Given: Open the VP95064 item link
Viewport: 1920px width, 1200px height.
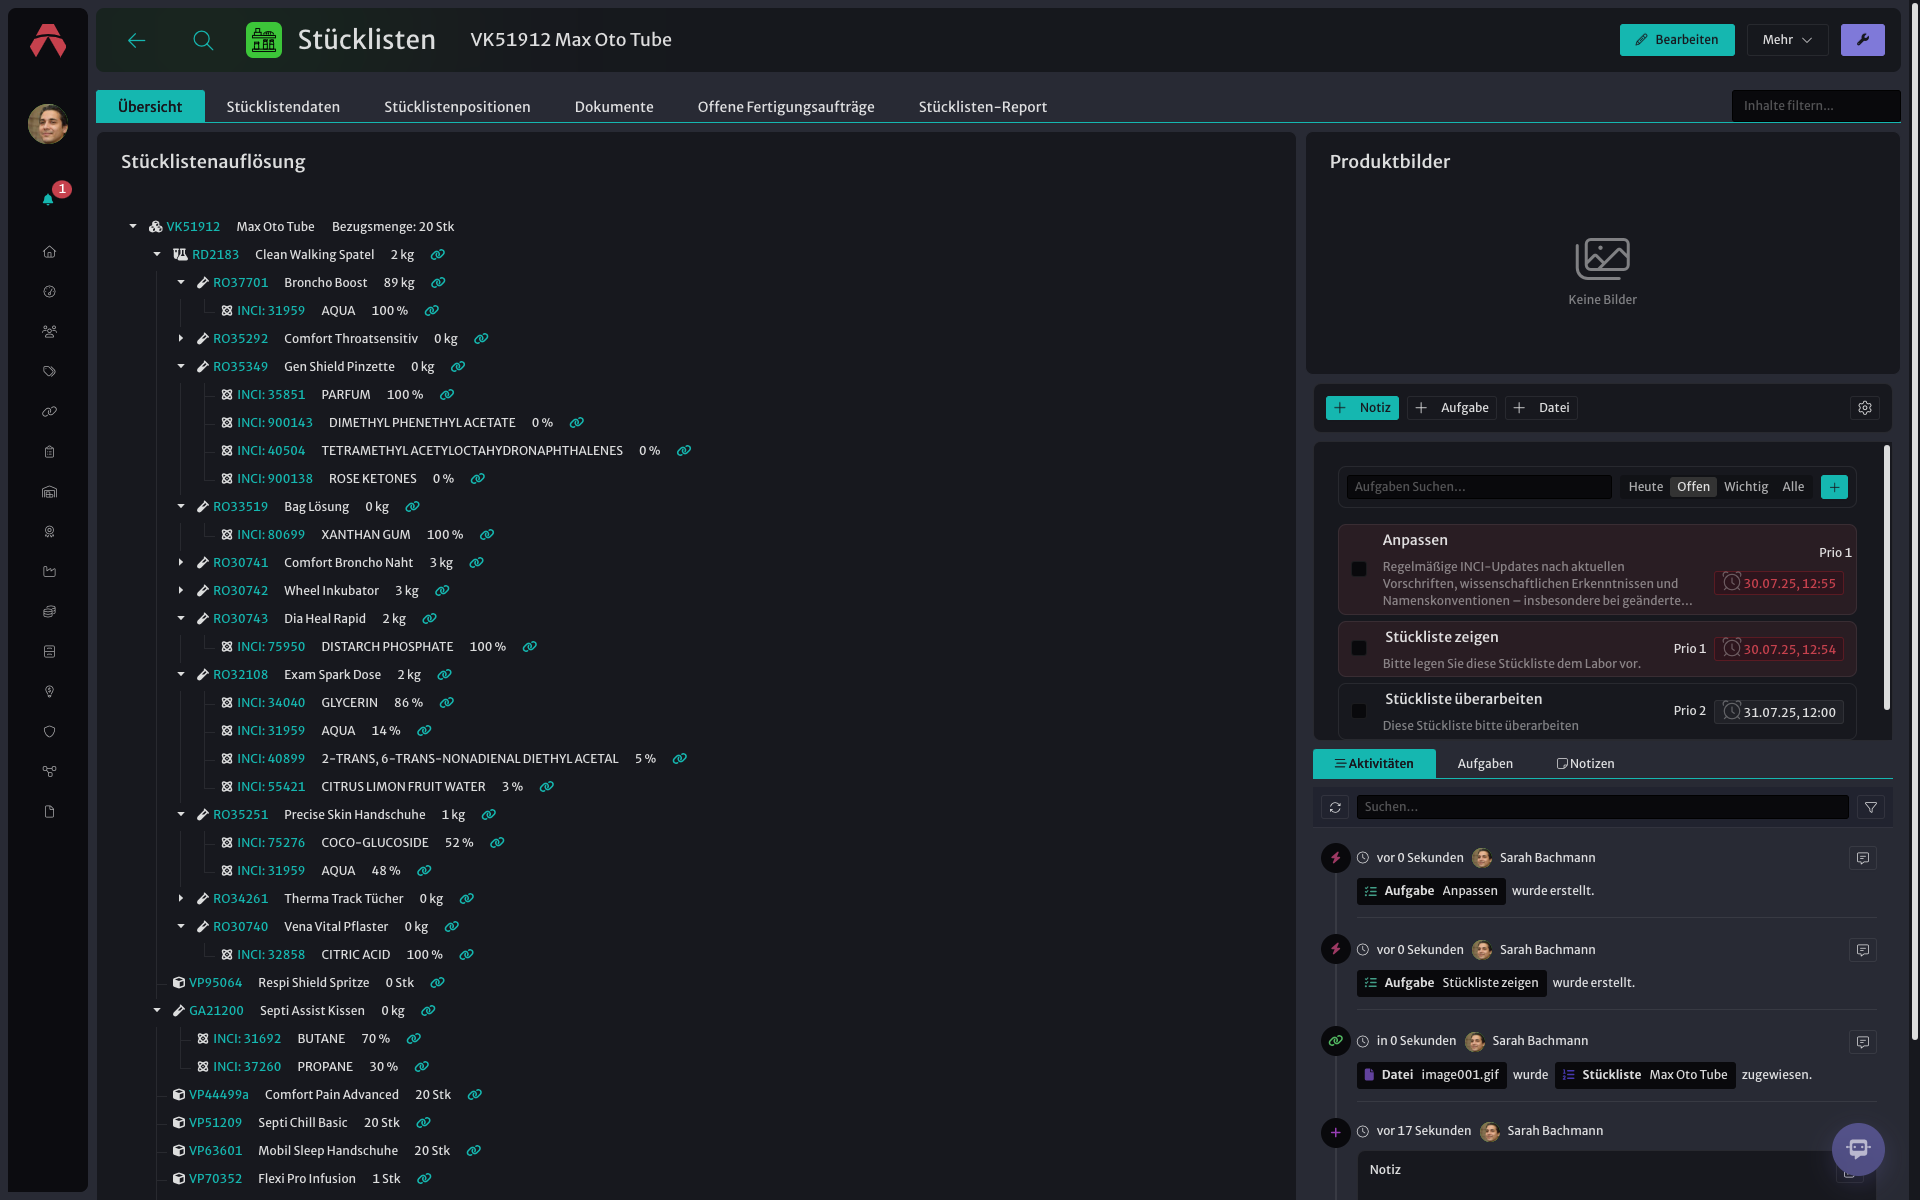Looking at the screenshot, I should [x=216, y=983].
